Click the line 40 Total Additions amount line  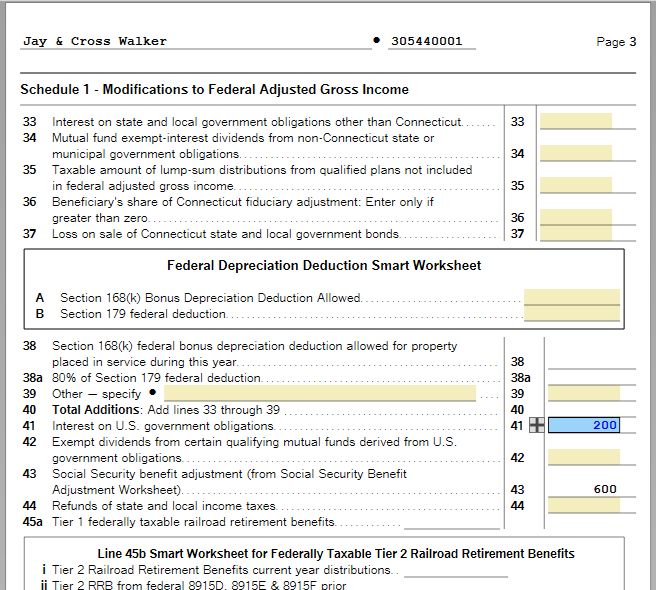(592, 409)
